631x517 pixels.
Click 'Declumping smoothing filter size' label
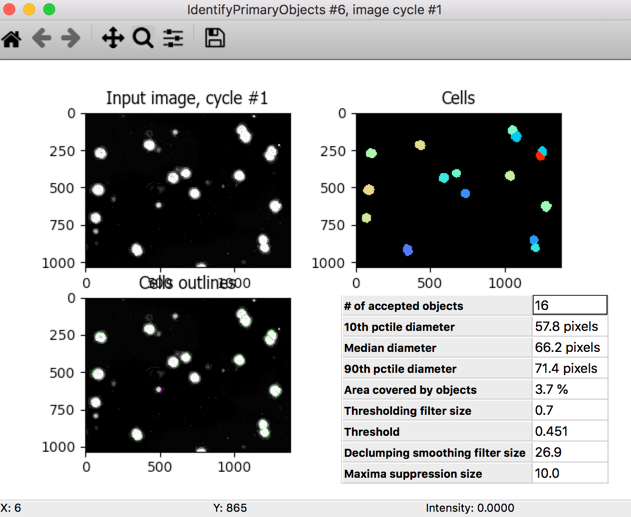point(435,453)
